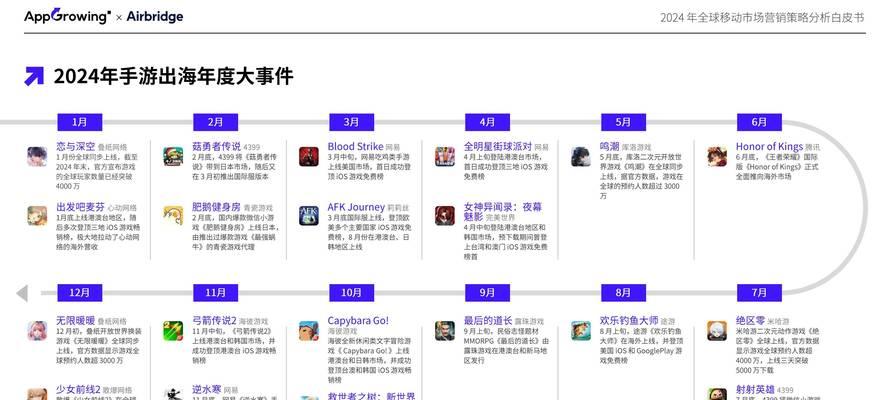Screen dimensions: 890x400
Task: Click the 逆水寒 game icon
Action: [173, 394]
